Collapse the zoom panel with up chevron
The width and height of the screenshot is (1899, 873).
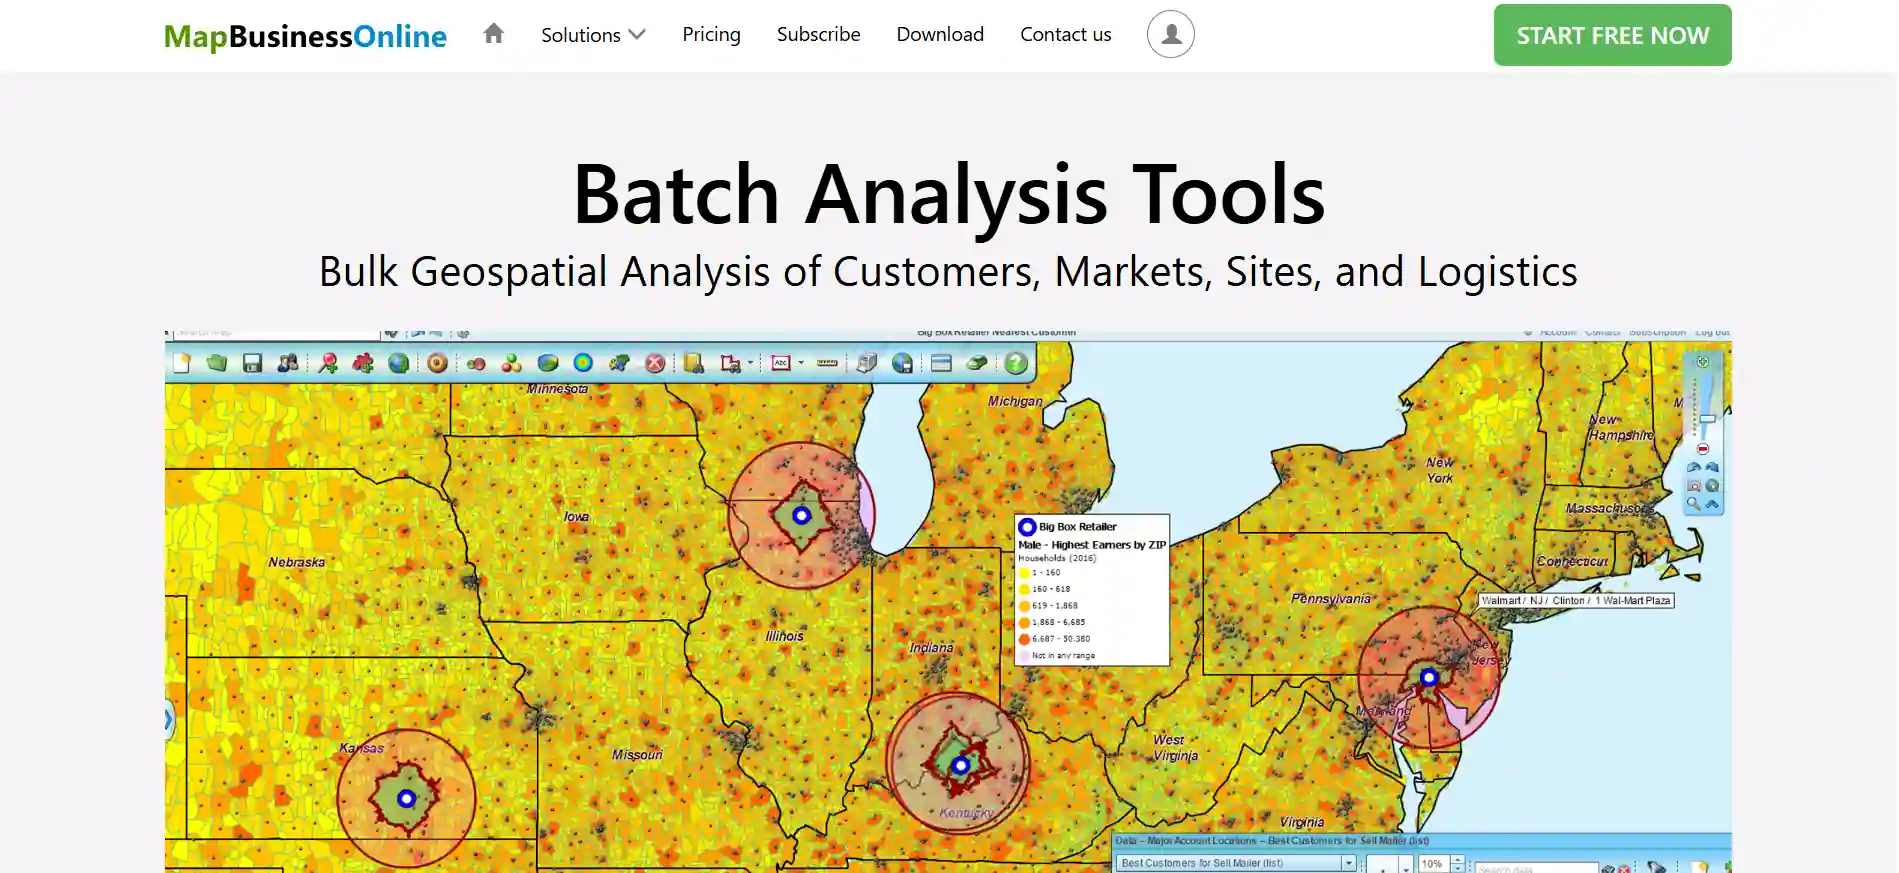tap(1712, 504)
